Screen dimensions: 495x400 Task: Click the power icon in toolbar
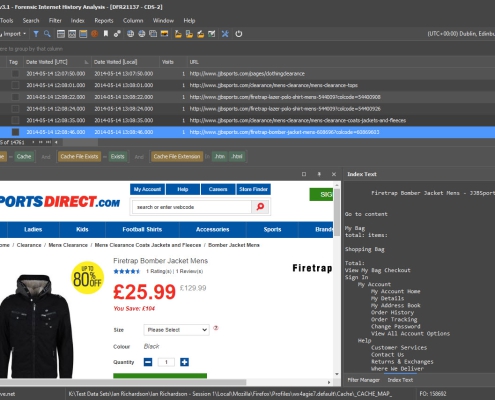point(239,34)
